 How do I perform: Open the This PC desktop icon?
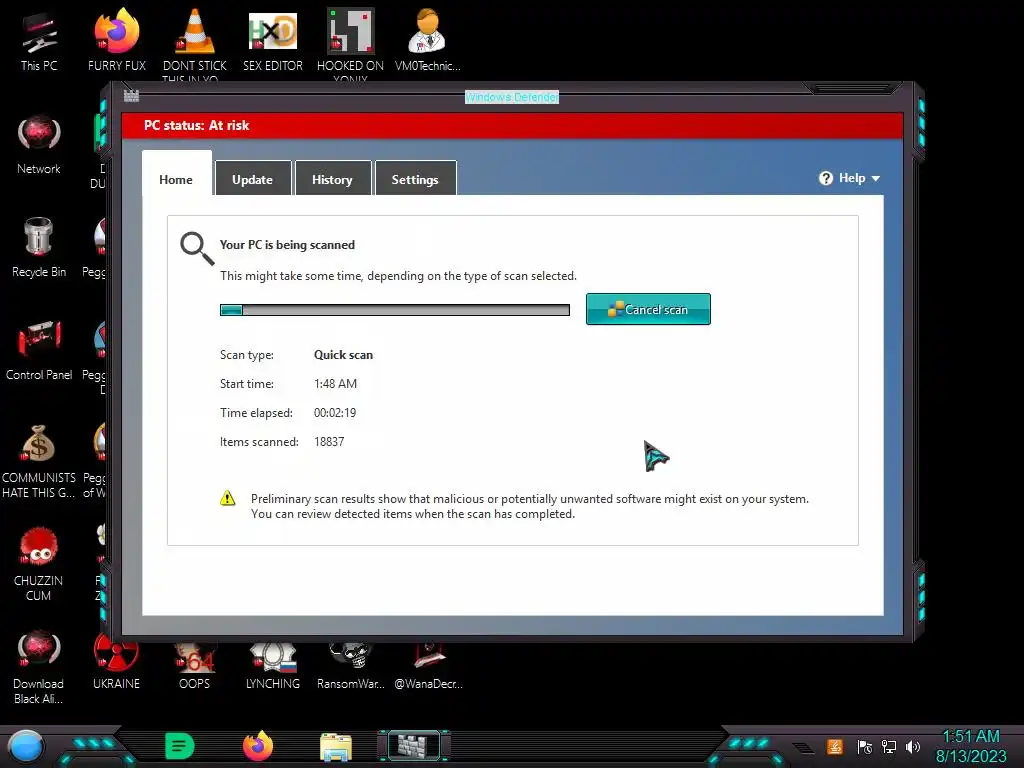coord(39,39)
